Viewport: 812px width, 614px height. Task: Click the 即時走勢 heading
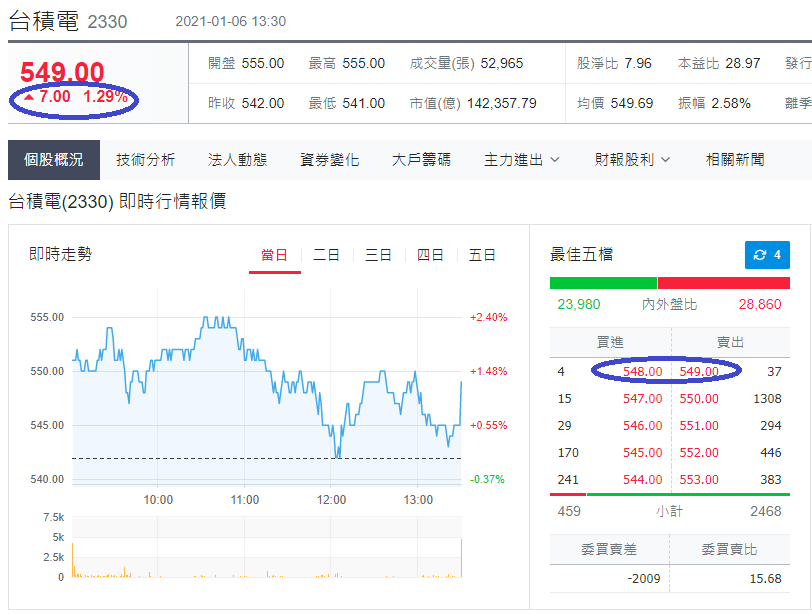tap(61, 254)
